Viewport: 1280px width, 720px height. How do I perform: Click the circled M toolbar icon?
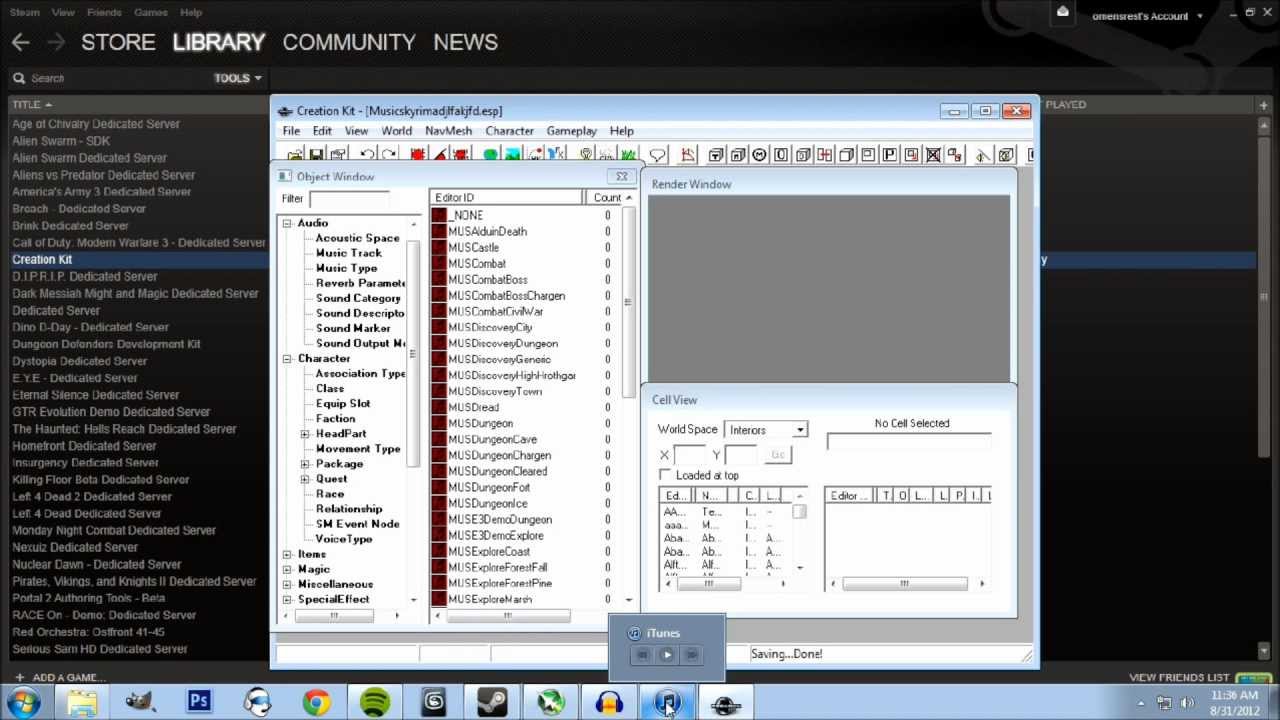click(759, 155)
